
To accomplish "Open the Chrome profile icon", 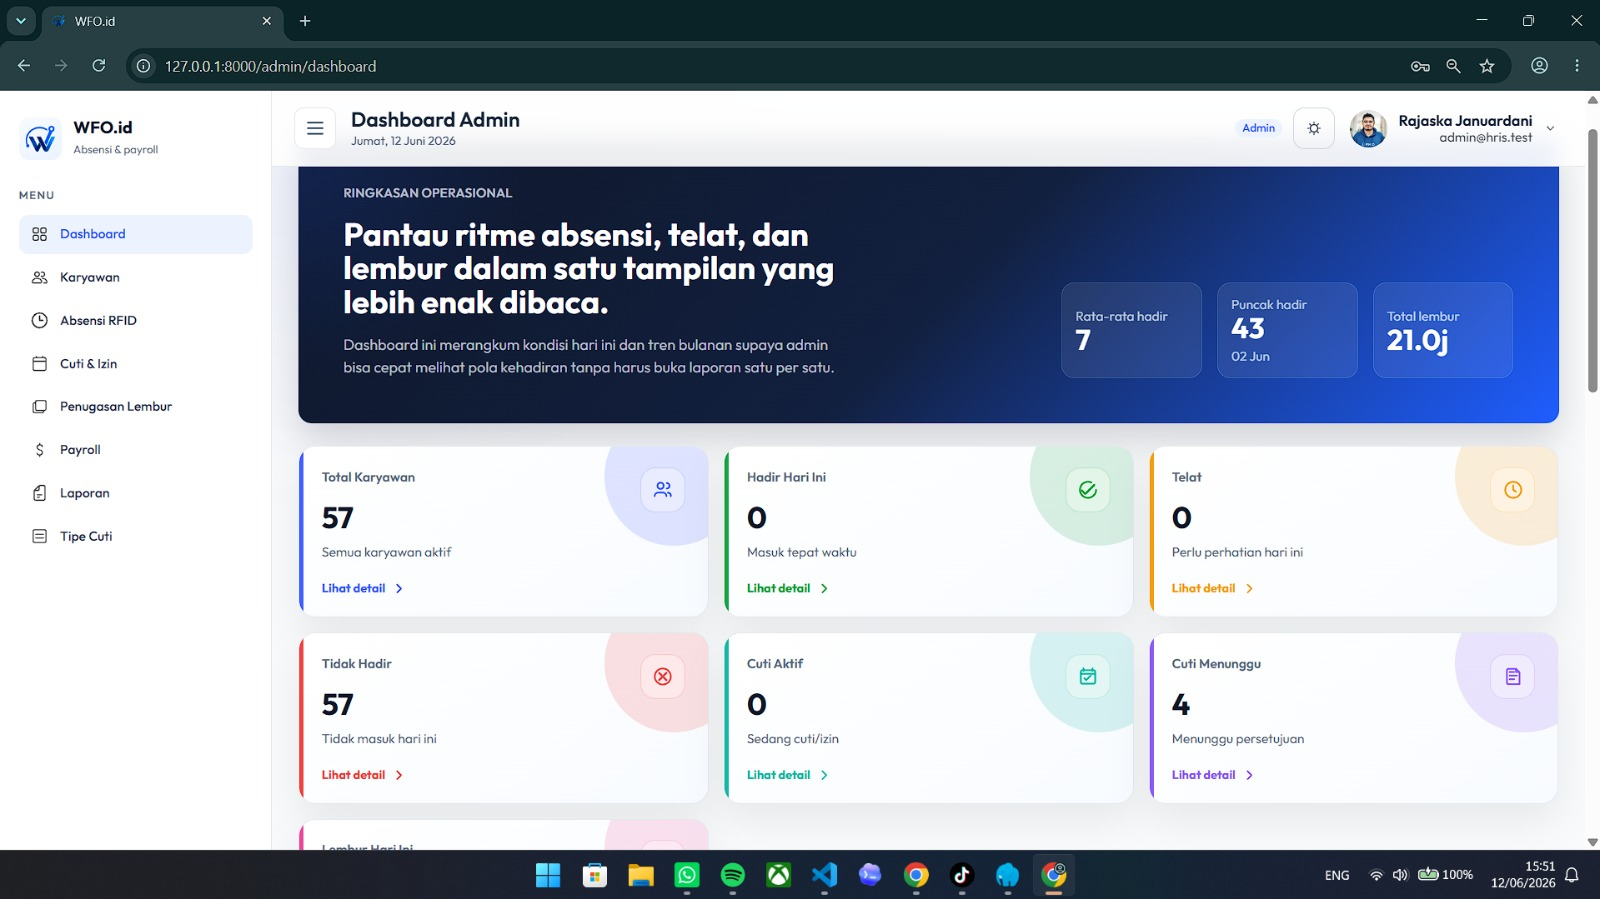I will [x=1540, y=66].
